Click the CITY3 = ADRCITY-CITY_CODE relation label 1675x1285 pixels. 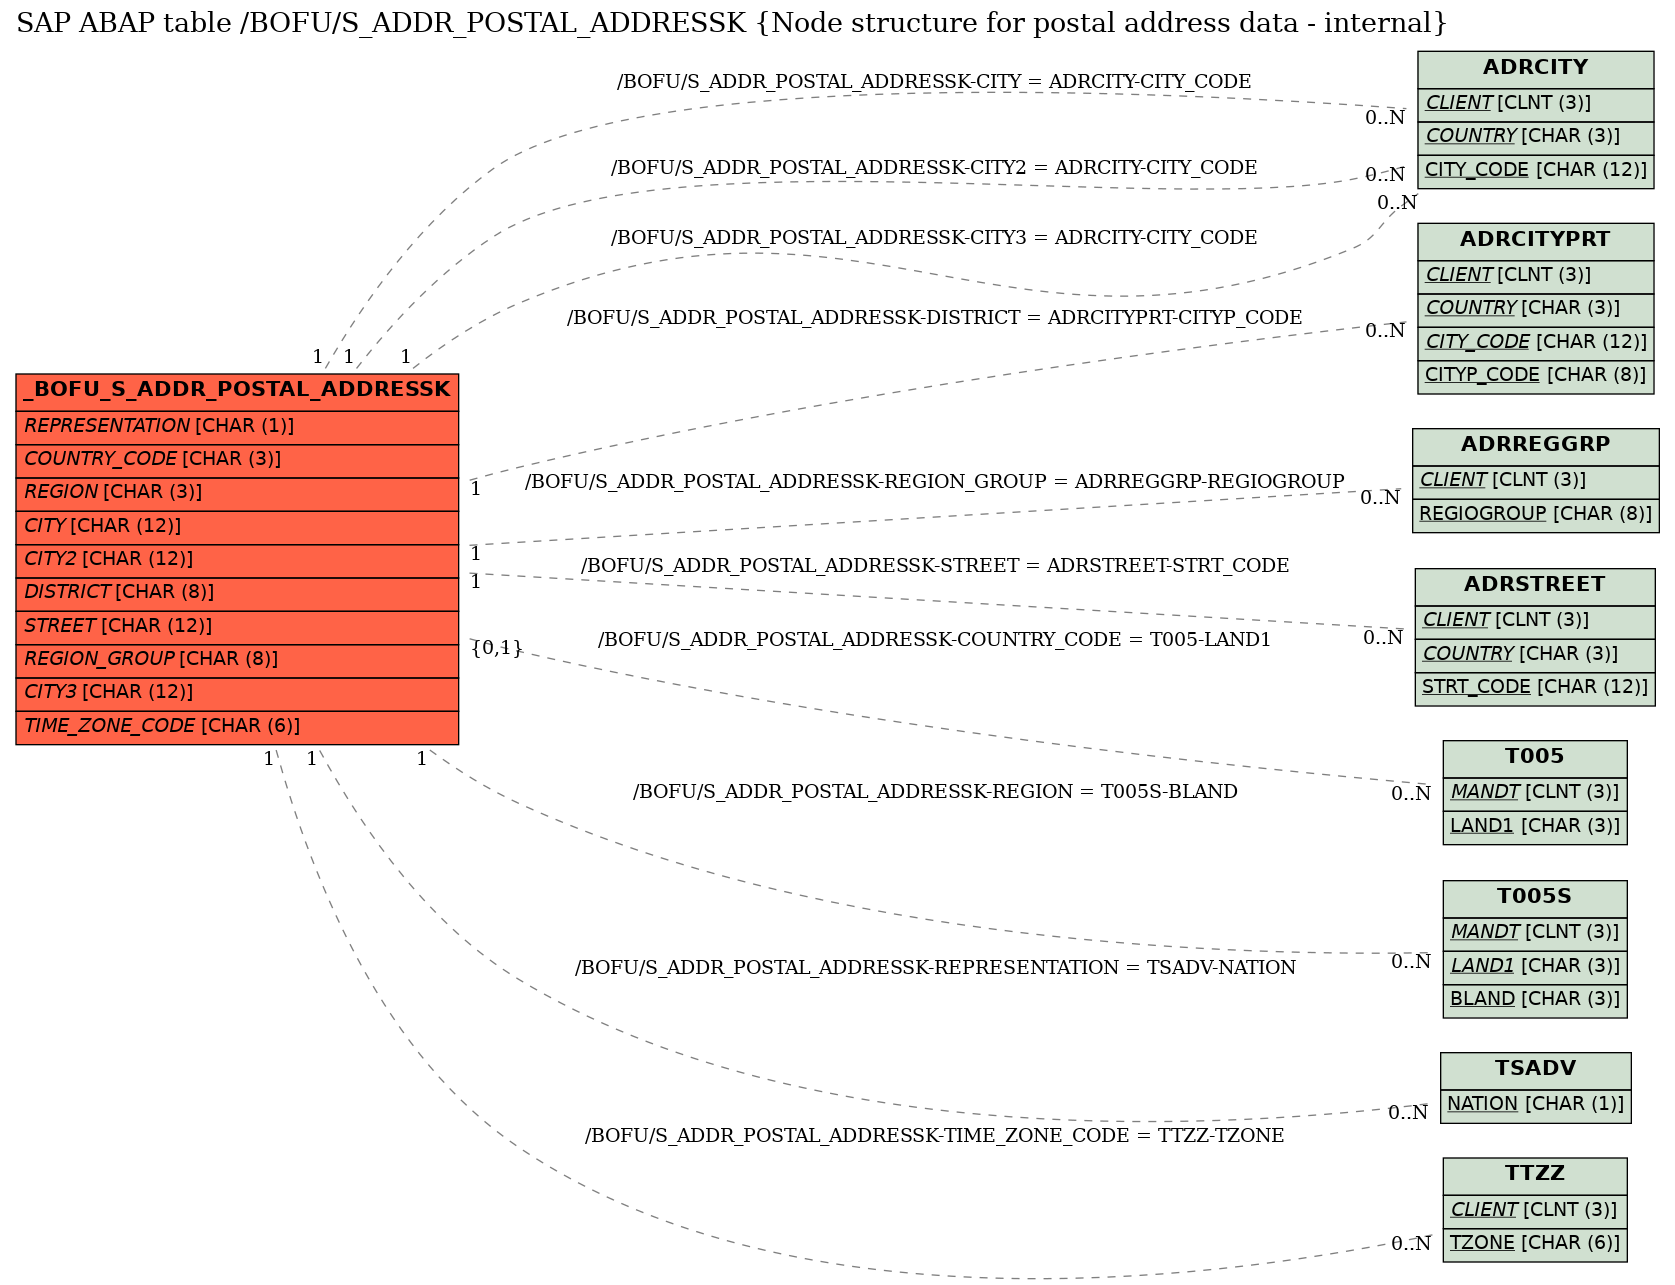[934, 238]
